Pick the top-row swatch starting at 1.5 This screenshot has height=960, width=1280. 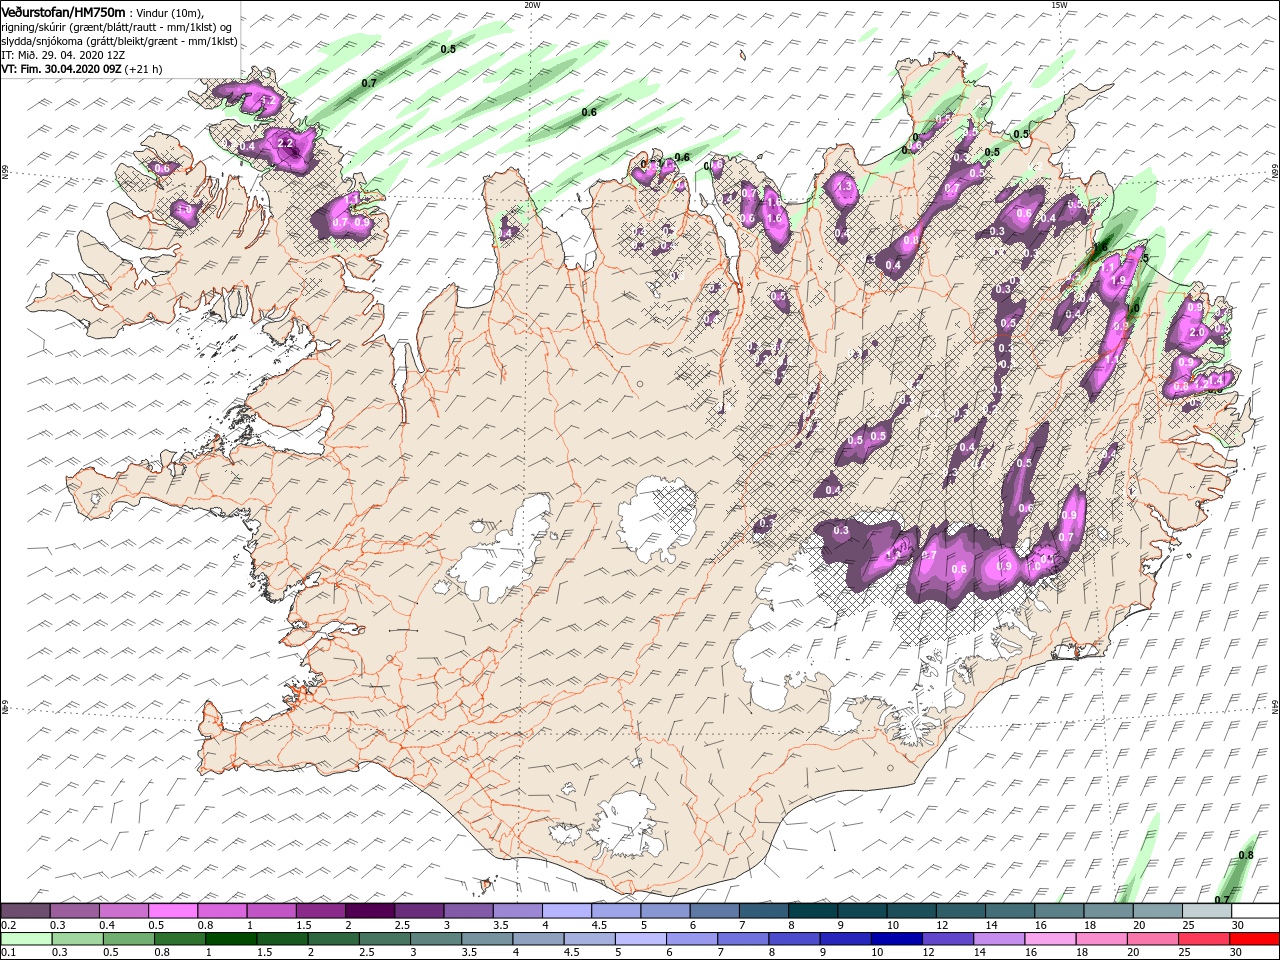(320, 911)
